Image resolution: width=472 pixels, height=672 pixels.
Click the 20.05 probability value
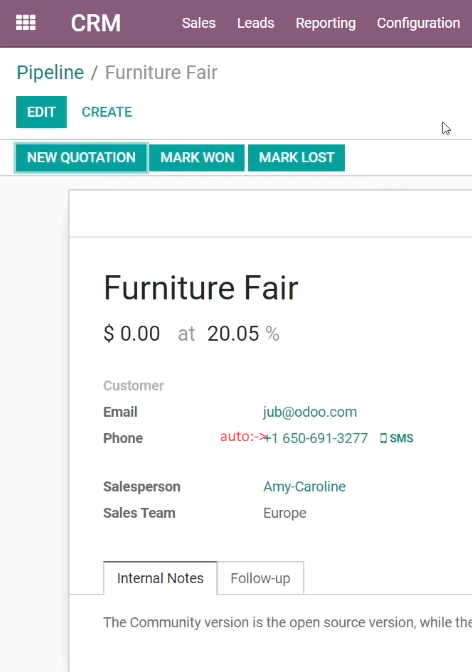[x=233, y=333]
